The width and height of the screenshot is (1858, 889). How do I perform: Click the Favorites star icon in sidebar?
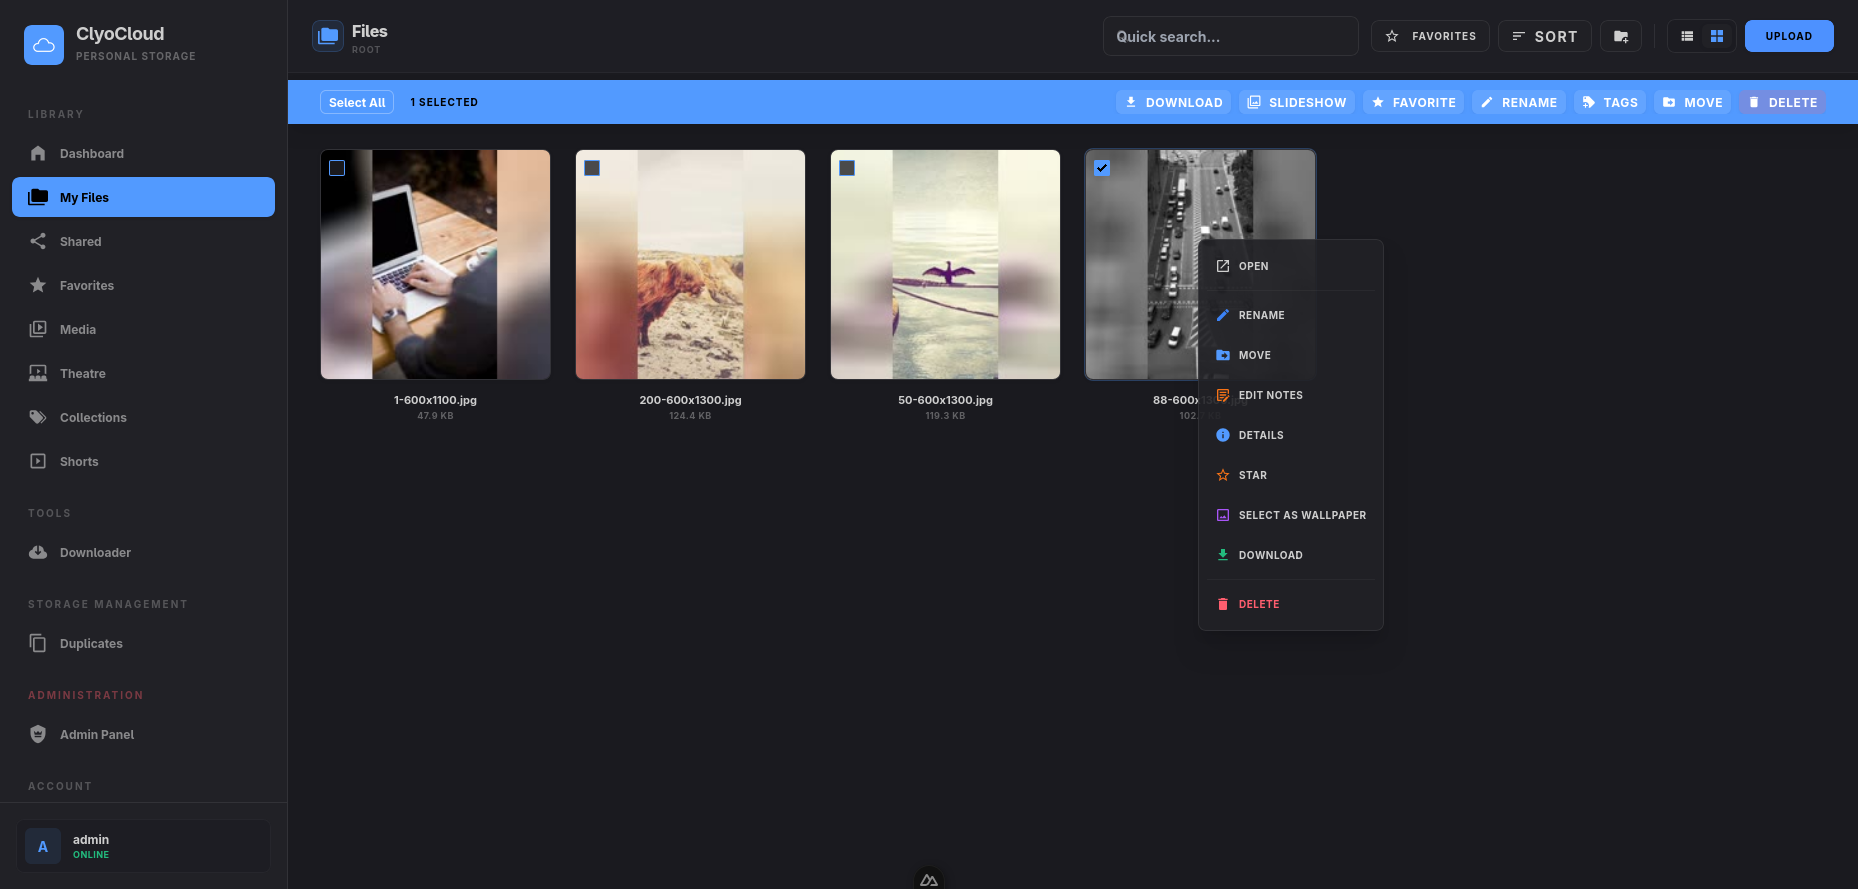[38, 285]
